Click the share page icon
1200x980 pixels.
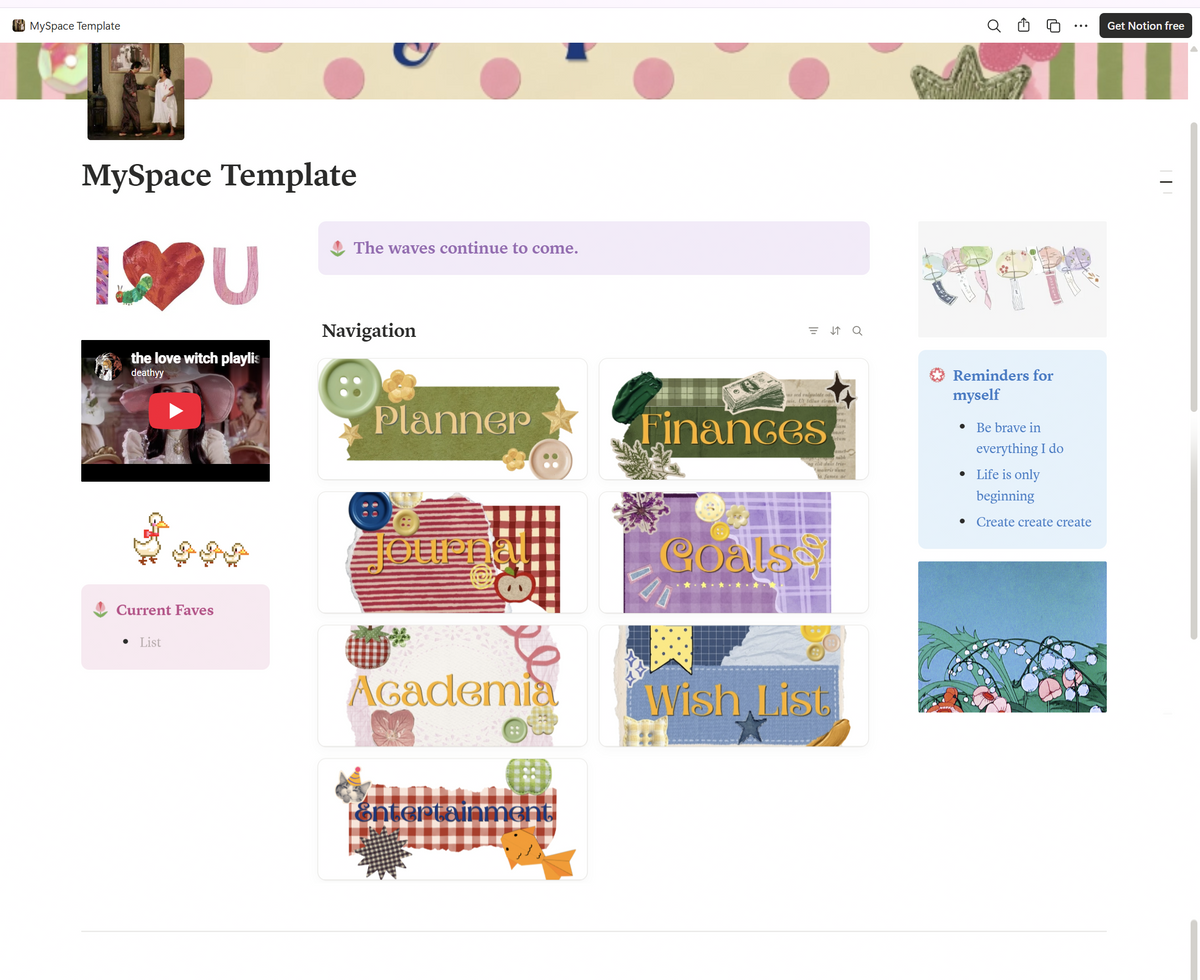1023,26
